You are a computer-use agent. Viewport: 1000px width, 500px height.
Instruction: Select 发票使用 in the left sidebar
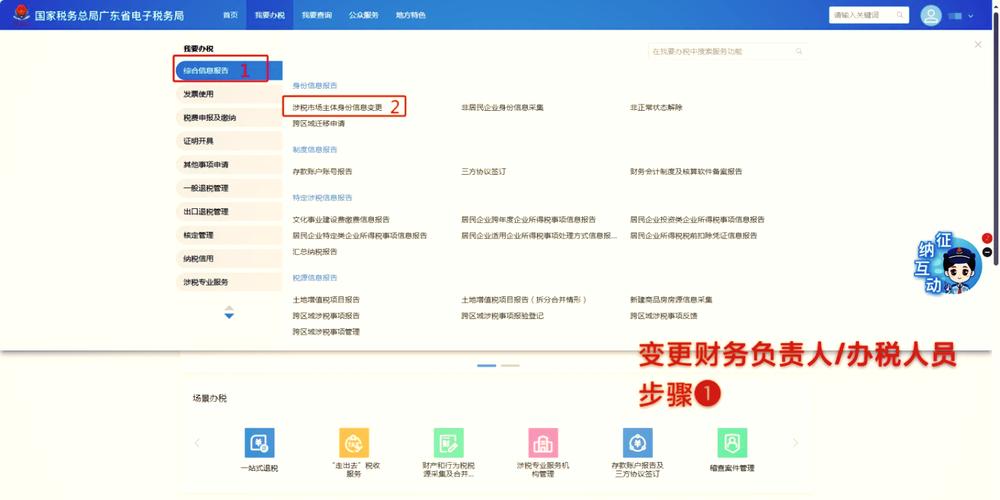tap(198, 94)
